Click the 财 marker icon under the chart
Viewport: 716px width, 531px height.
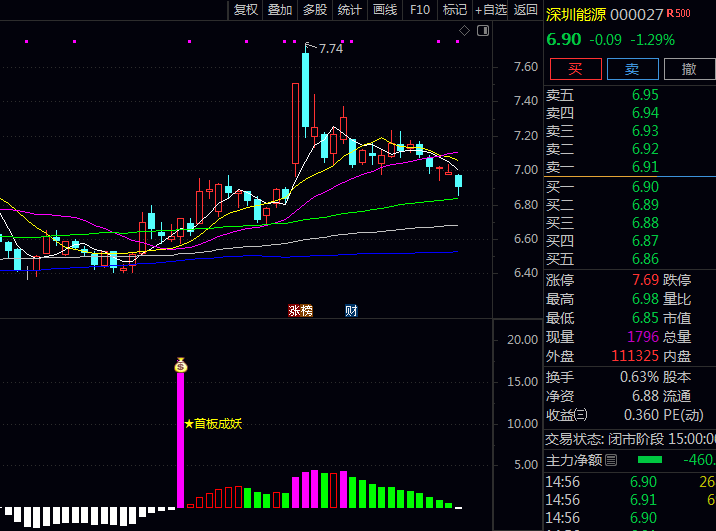click(x=351, y=310)
